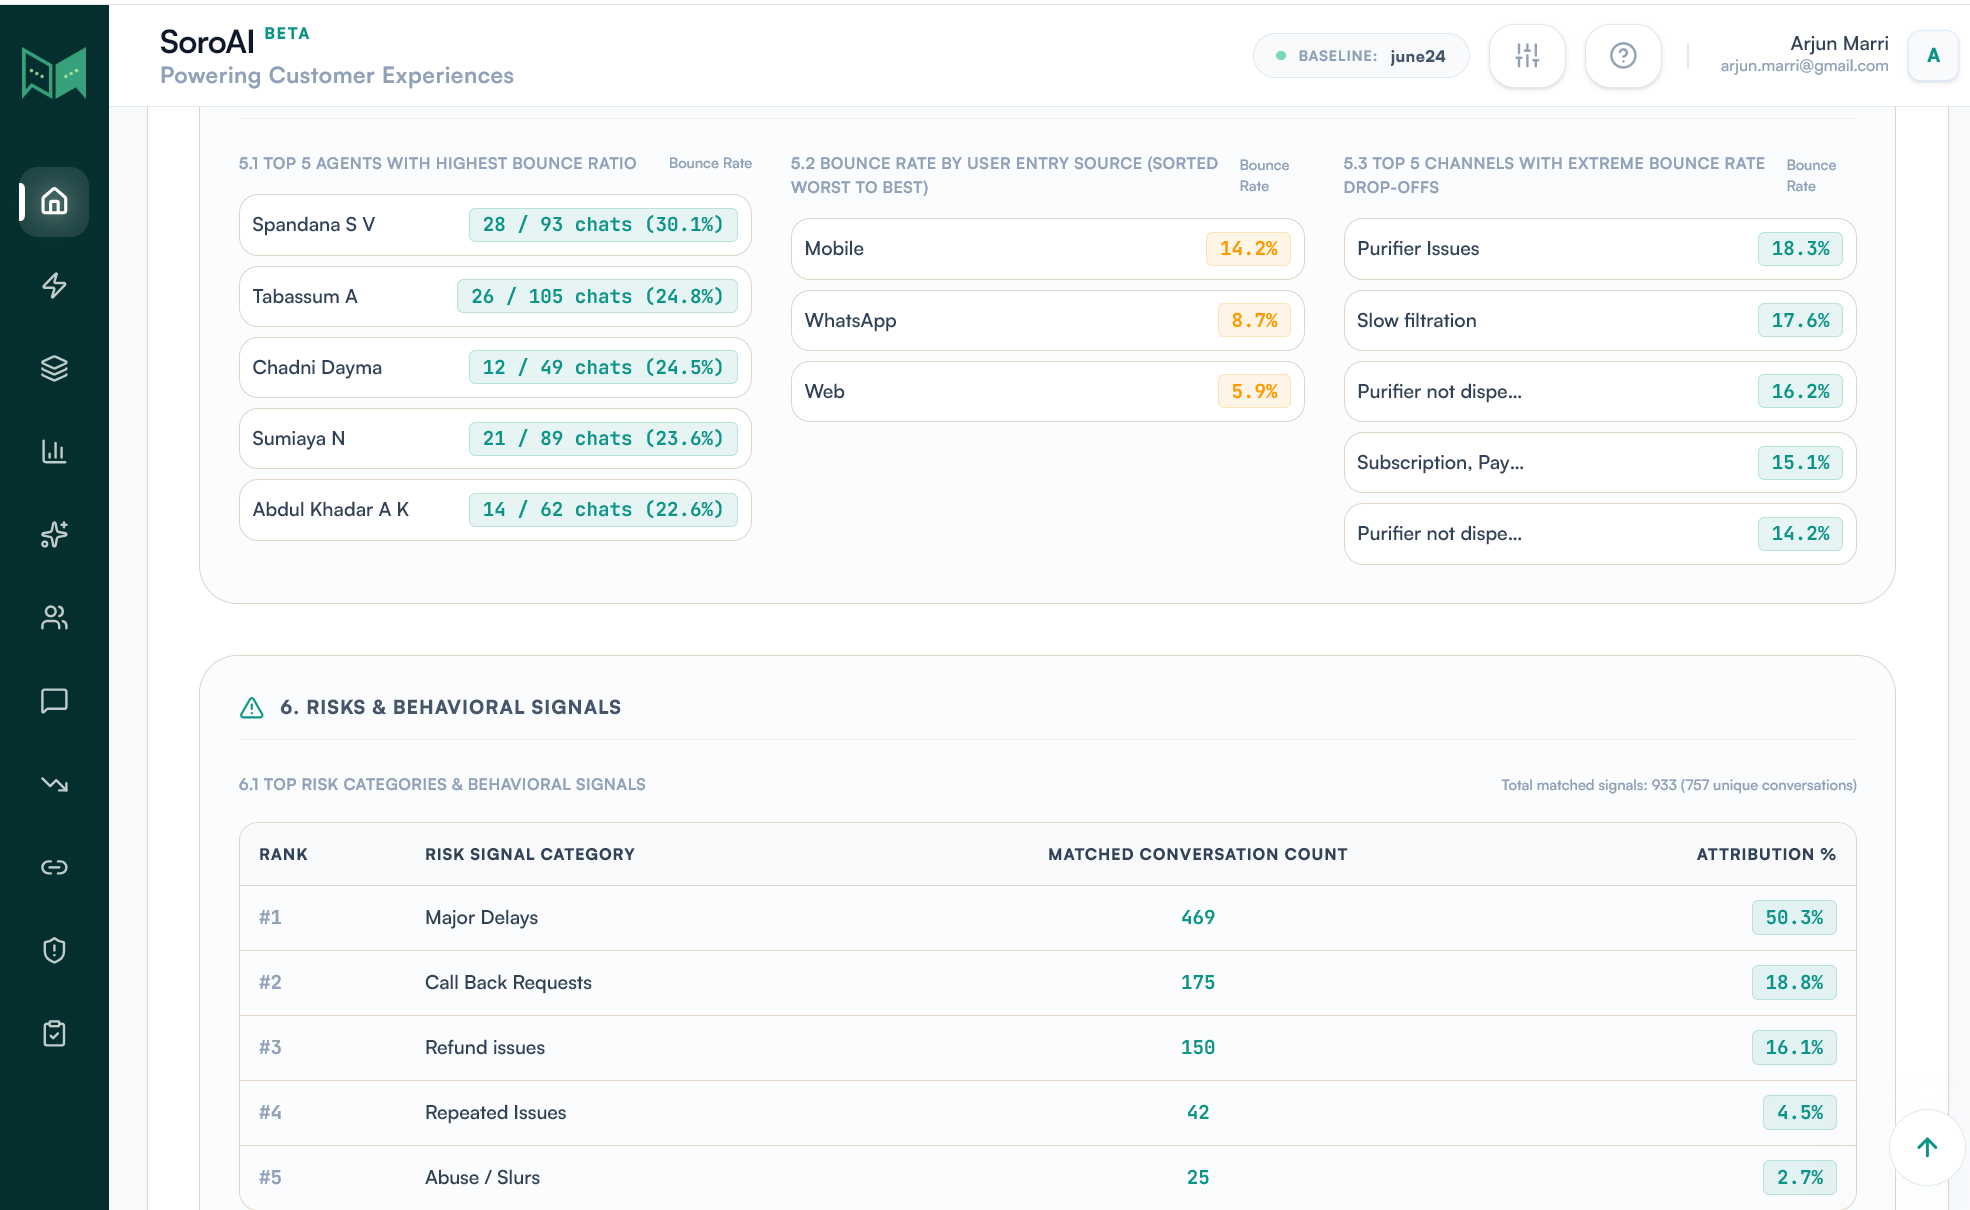
Task: Click the 30.1% bounce rate badge
Action: pyautogui.click(x=603, y=225)
